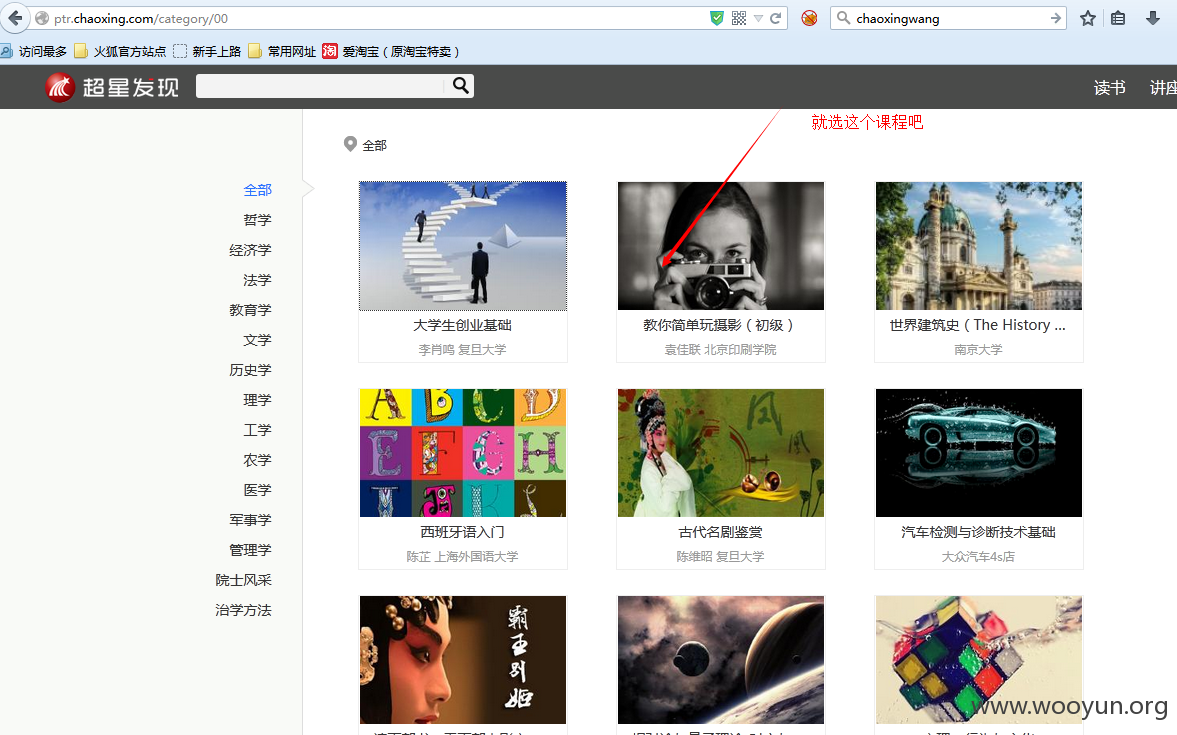This screenshot has width=1177, height=735.
Task: Open the 火狐官方站点 bookmark folder
Action: [120, 51]
